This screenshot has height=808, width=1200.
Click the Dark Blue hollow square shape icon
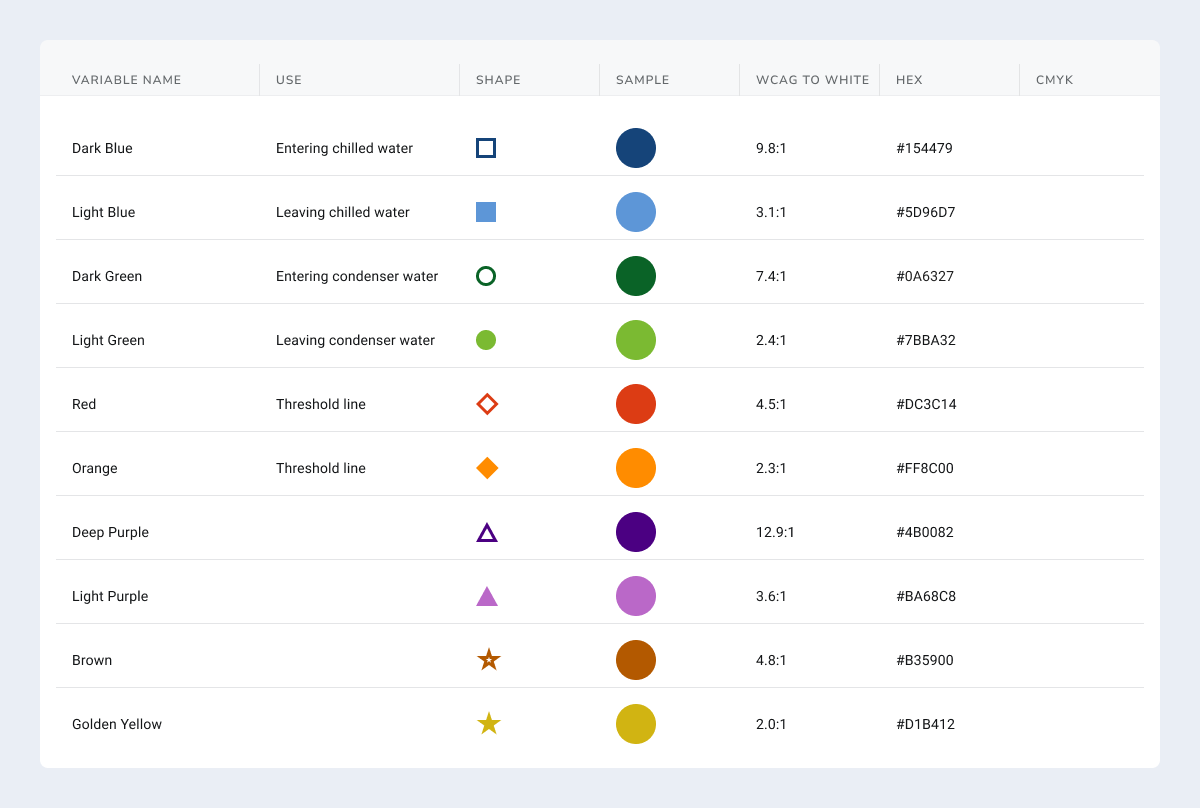point(486,148)
